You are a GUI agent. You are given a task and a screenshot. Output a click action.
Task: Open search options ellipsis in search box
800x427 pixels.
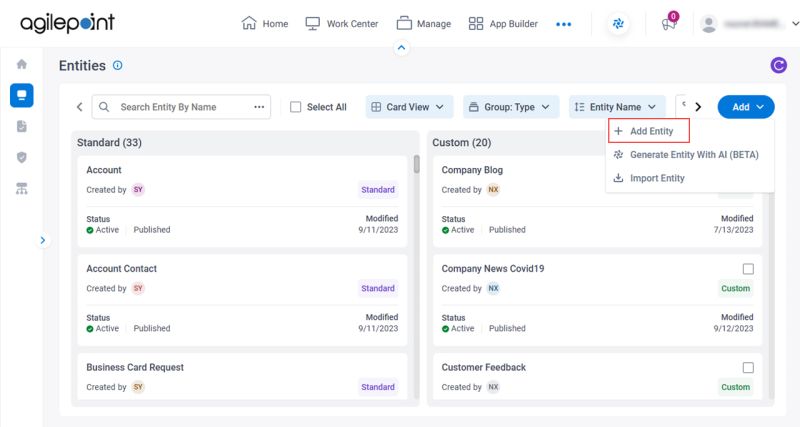(x=259, y=107)
